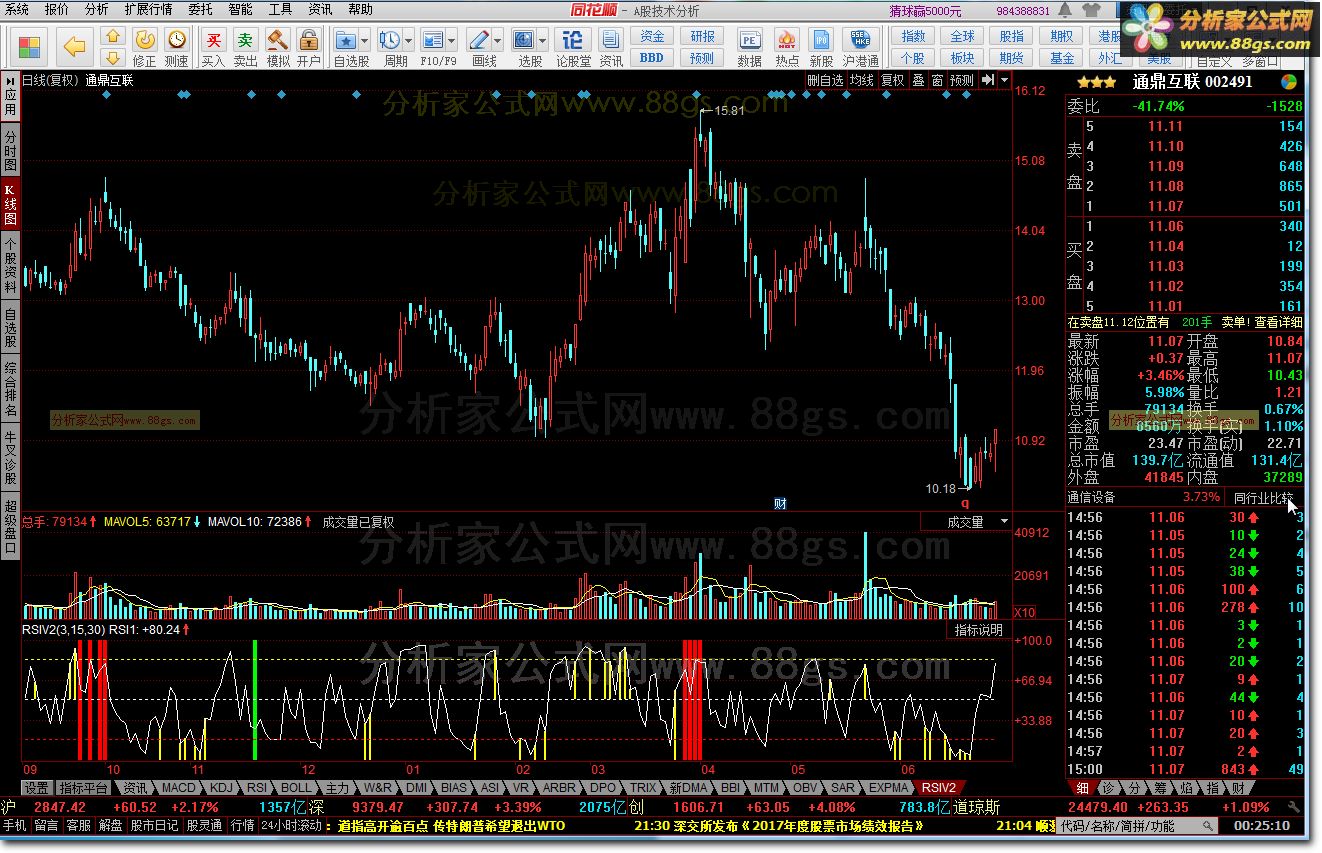Click the 研报 research report button
This screenshot has width=1322, height=853.
coord(702,36)
